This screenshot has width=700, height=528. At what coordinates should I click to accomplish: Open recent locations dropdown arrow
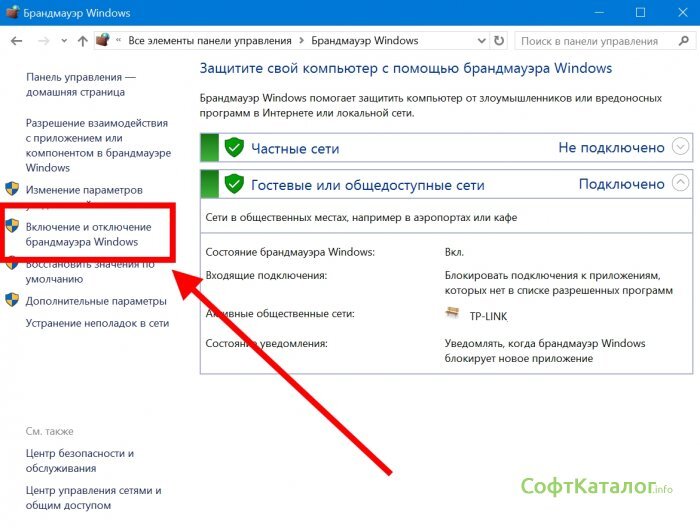pyautogui.click(x=64, y=41)
